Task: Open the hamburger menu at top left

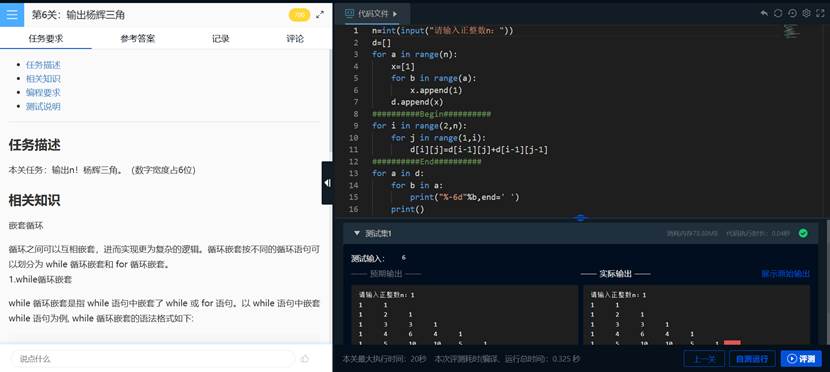Action: (x=12, y=14)
